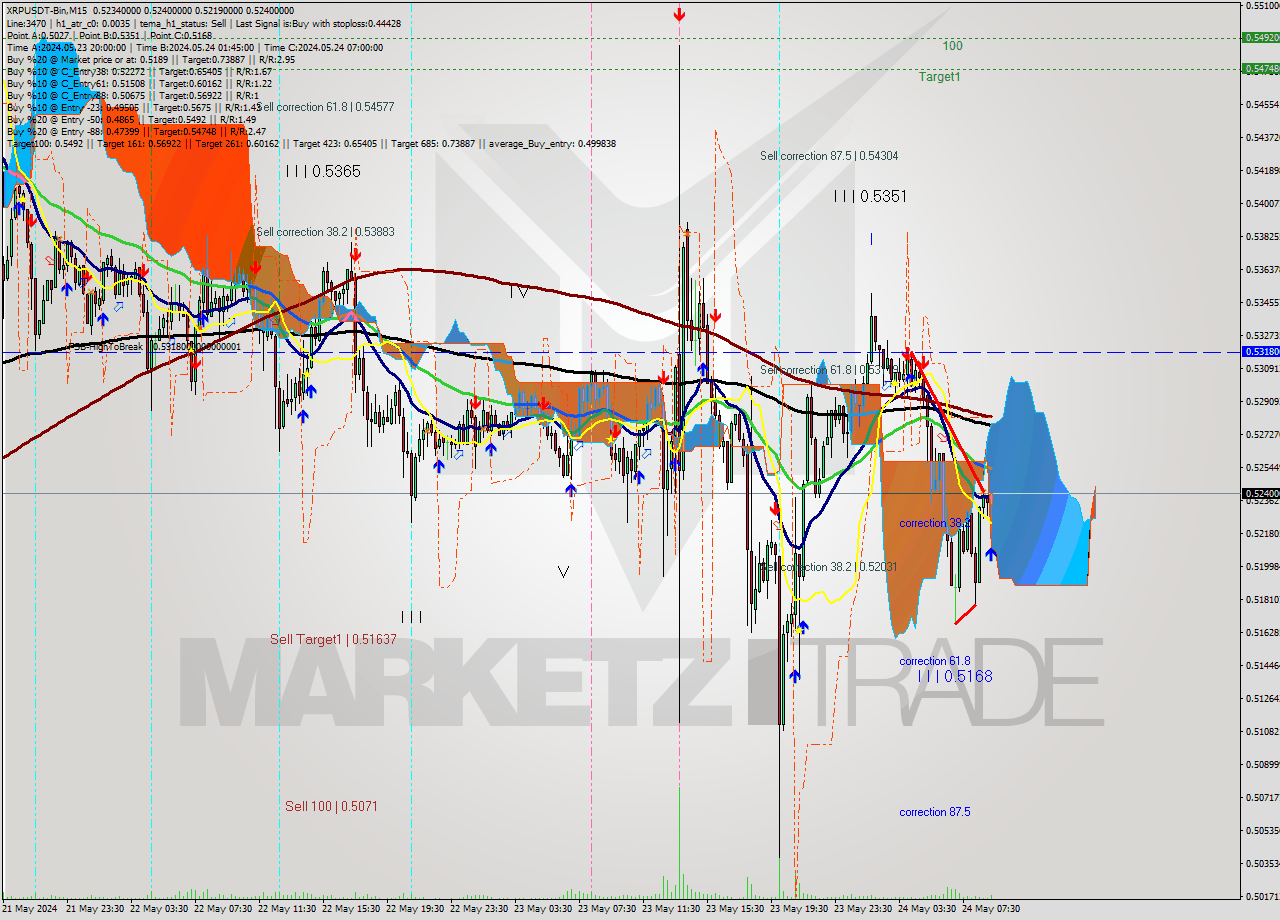The width and height of the screenshot is (1280, 920).
Task: Click the 0.5218 price axis label
Action: [x=1262, y=533]
